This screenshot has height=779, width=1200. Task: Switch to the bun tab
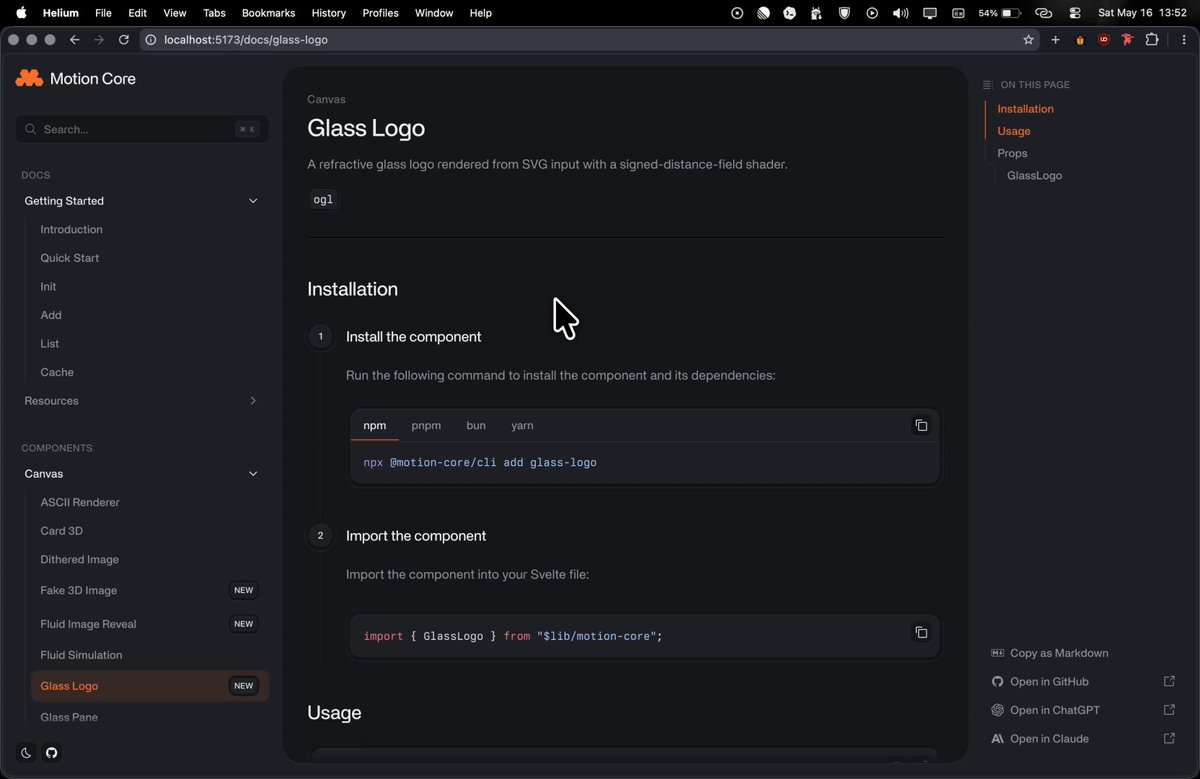[x=476, y=426]
